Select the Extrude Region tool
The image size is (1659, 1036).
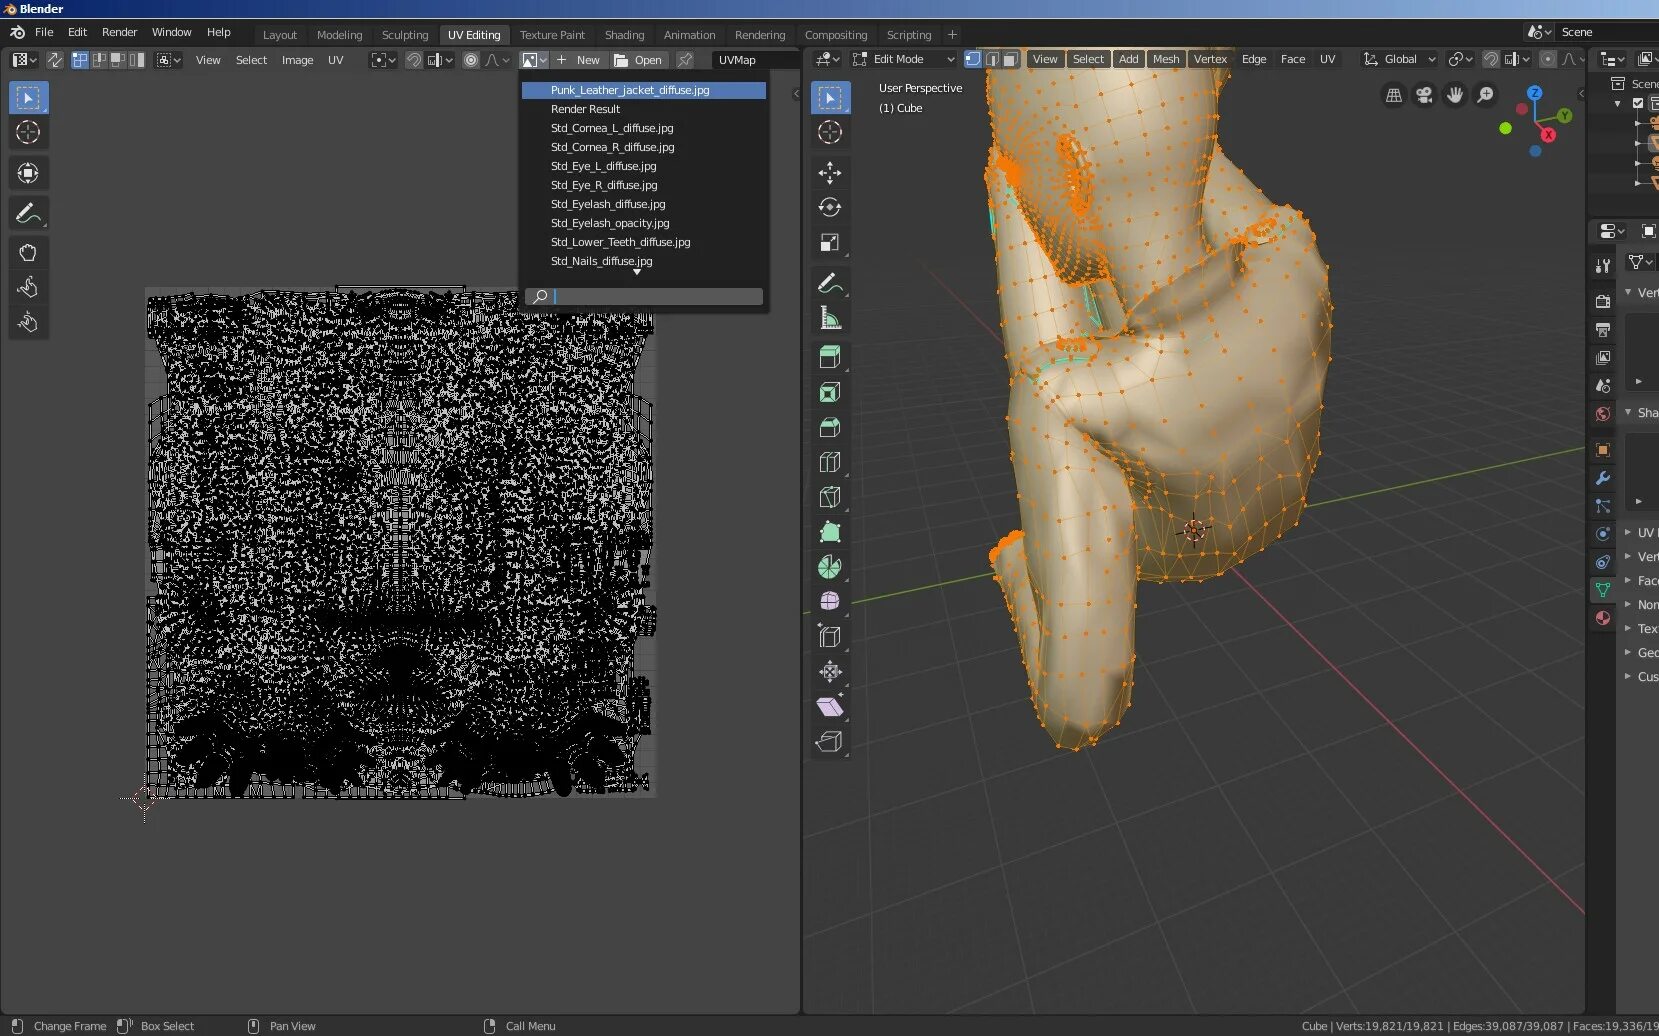[830, 357]
